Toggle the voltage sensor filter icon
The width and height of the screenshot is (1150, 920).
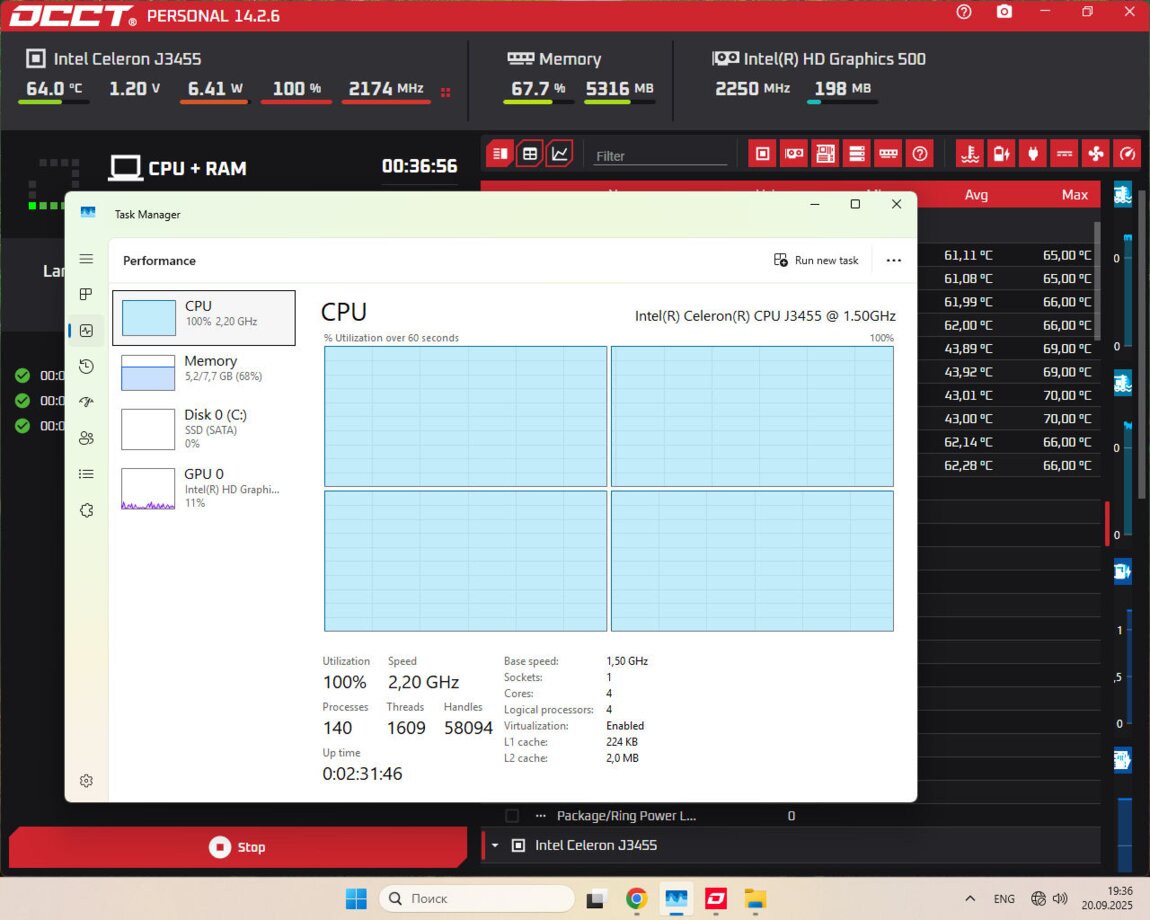[999, 154]
